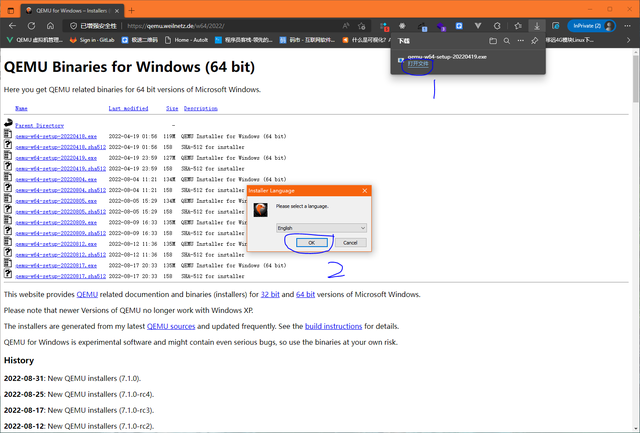Open the InPrivate profile button
This screenshot has width=640, height=433.
pyautogui.click(x=591, y=26)
